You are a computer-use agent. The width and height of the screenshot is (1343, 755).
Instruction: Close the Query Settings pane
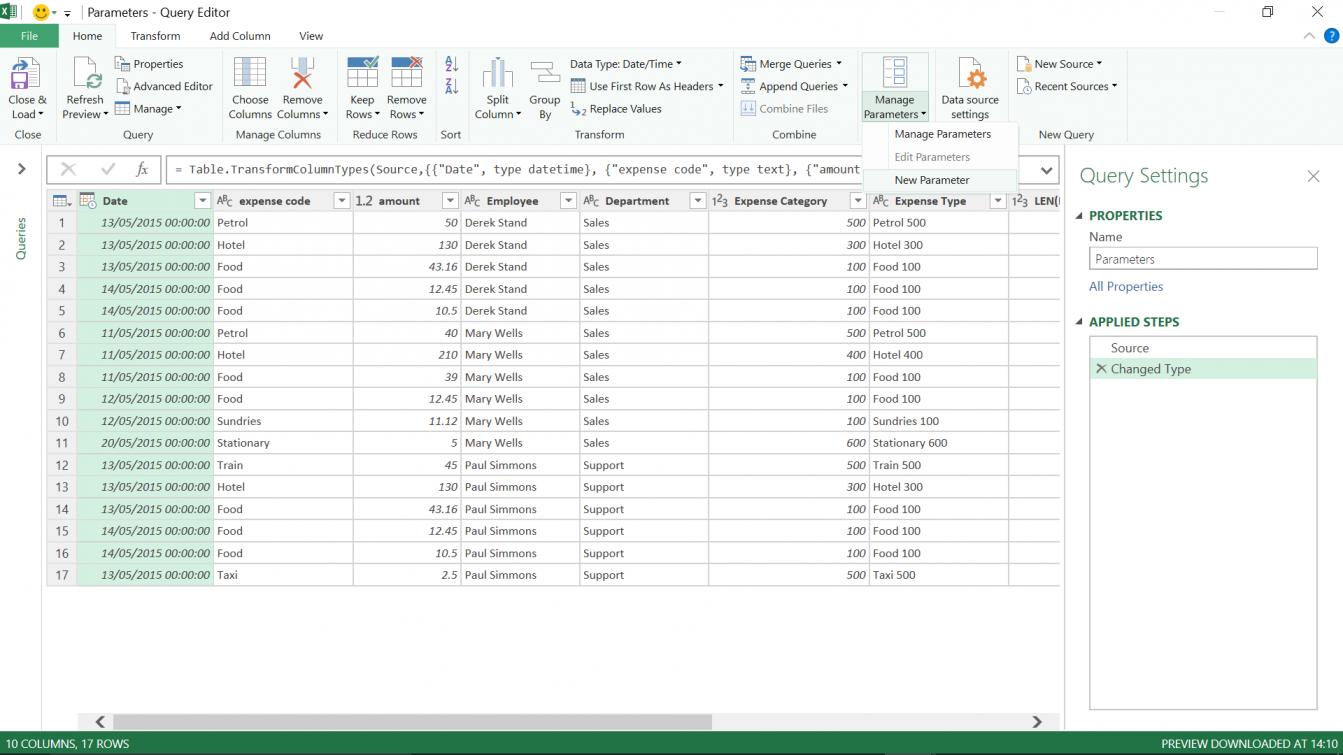pos(1313,176)
